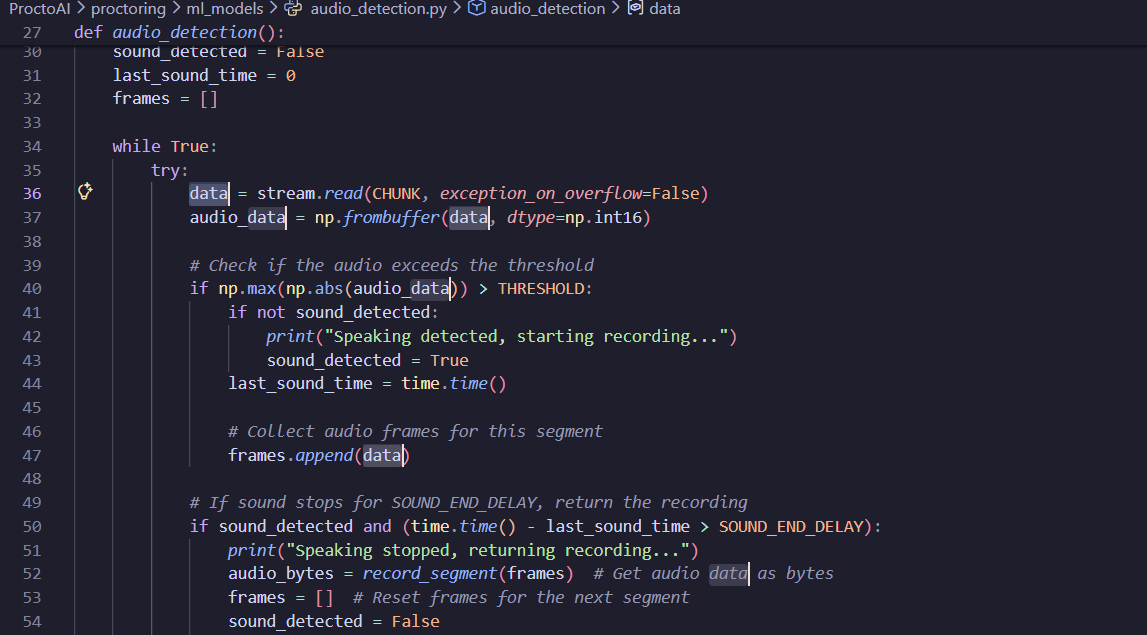Screen dimensions: 1147x635
Task: Open ProctoAI breadcrumb folder
Action: (40, 9)
